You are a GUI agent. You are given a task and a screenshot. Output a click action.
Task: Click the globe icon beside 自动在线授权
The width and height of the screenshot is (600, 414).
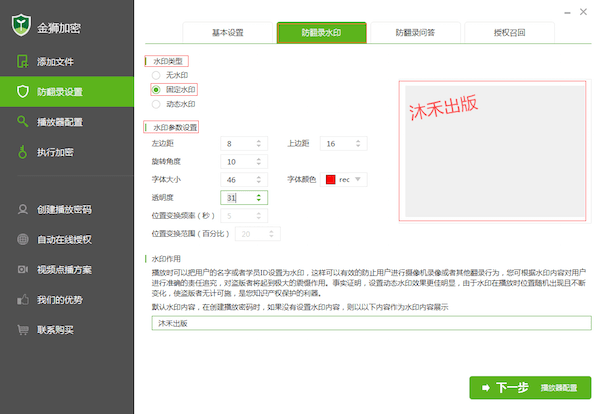point(23,239)
